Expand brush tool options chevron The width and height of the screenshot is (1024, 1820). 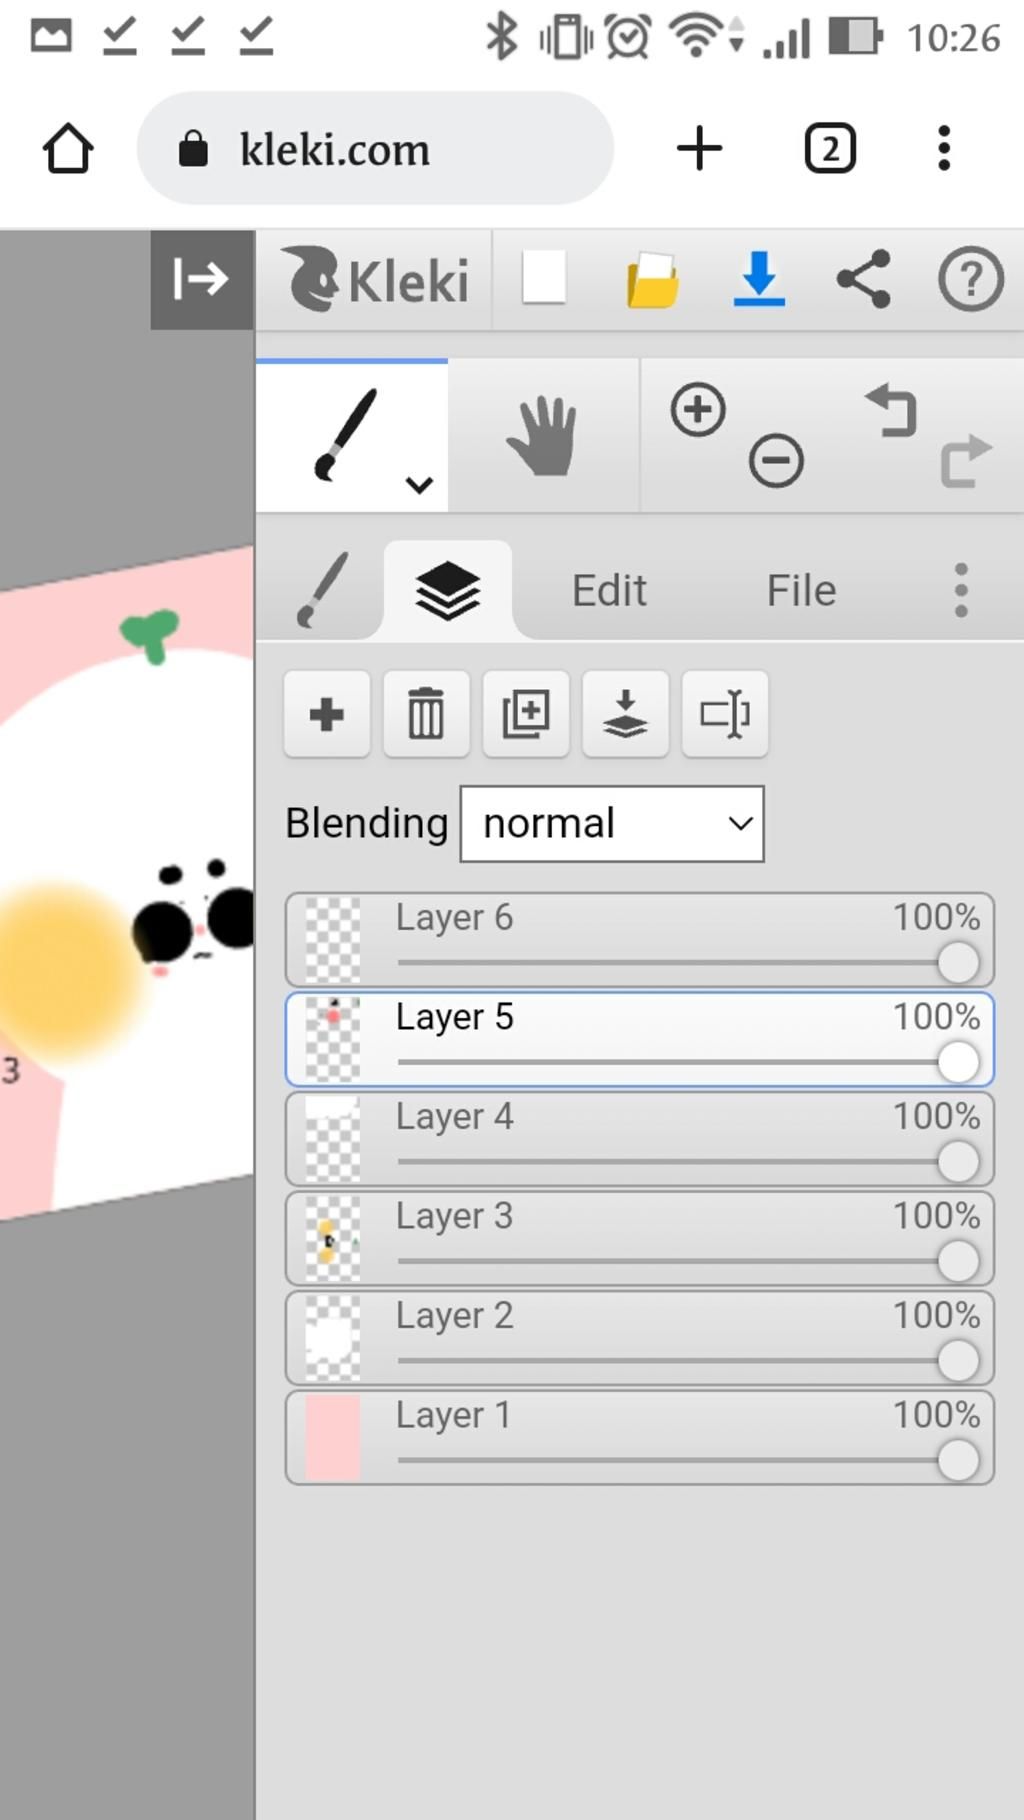(419, 485)
